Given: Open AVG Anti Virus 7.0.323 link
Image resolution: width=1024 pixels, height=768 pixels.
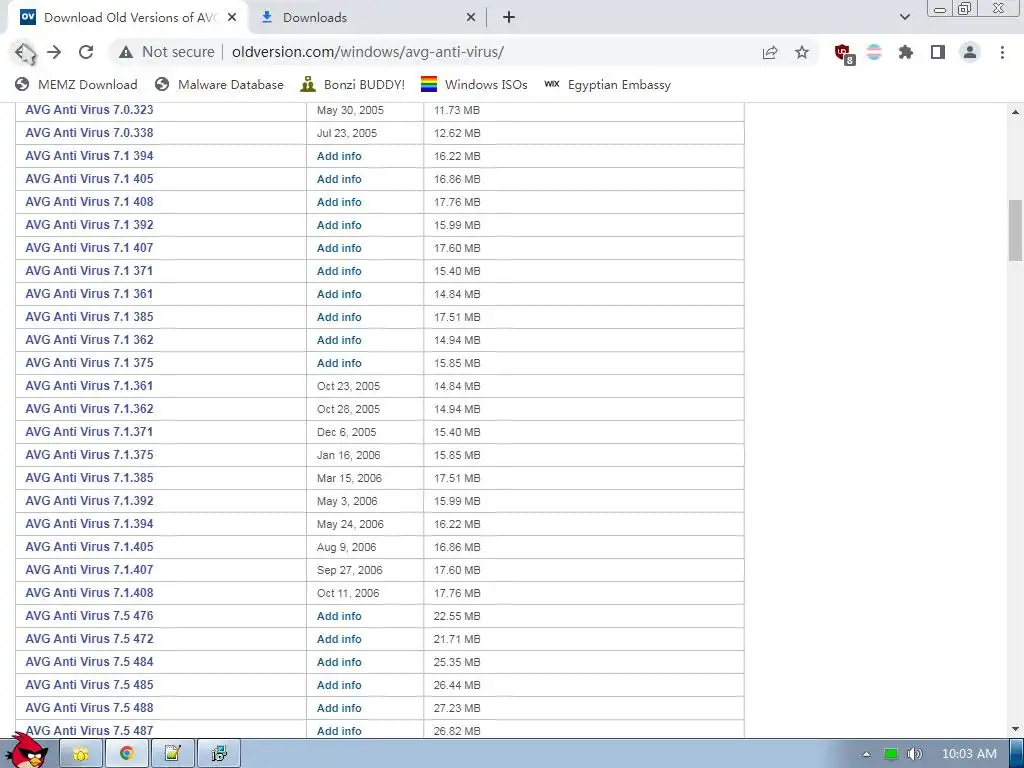Looking at the screenshot, I should (89, 110).
